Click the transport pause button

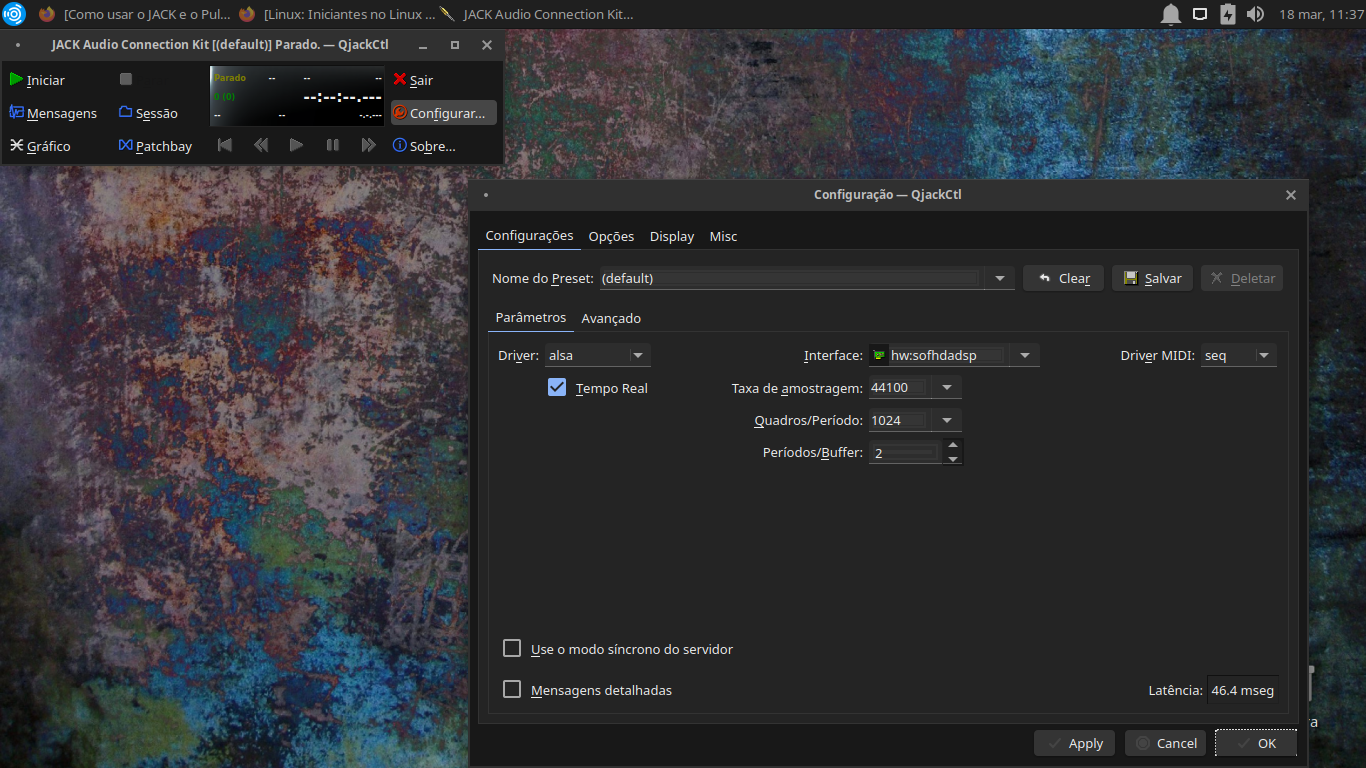(x=333, y=145)
